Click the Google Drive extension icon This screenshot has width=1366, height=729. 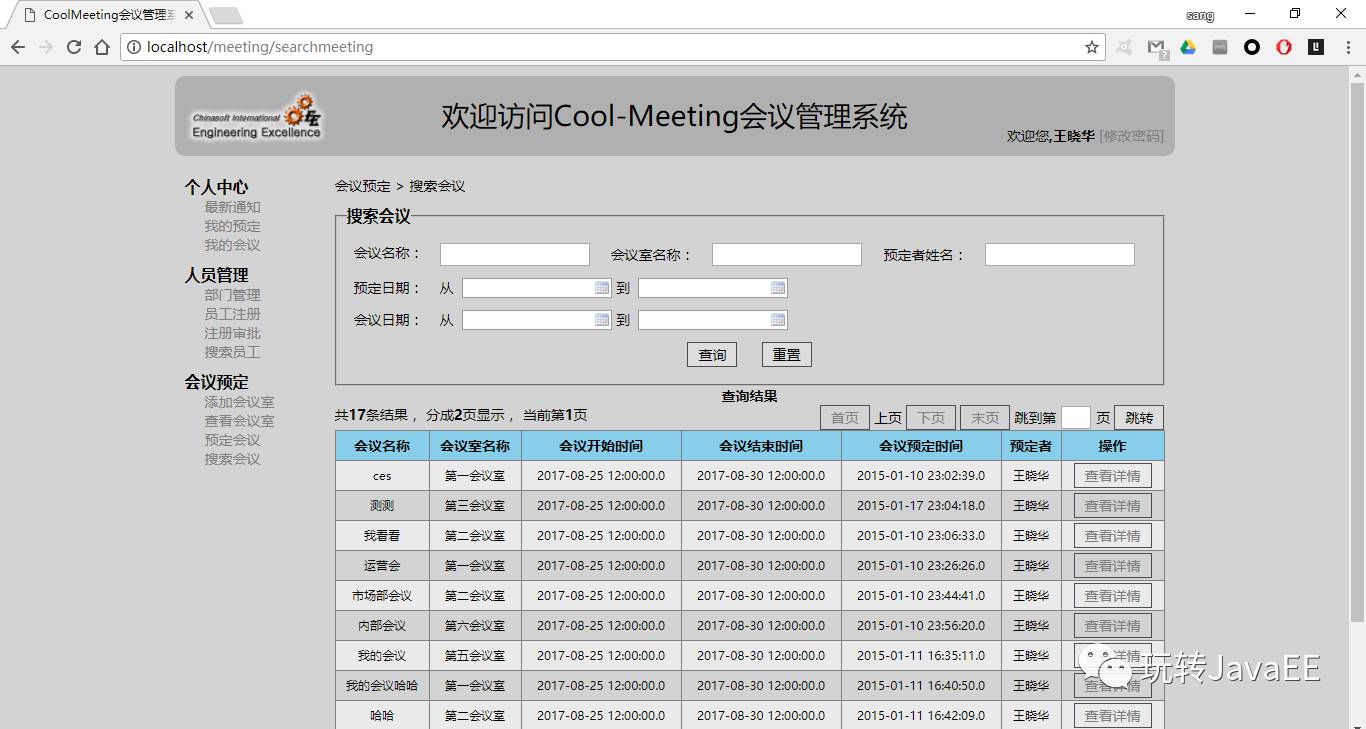click(x=1188, y=47)
